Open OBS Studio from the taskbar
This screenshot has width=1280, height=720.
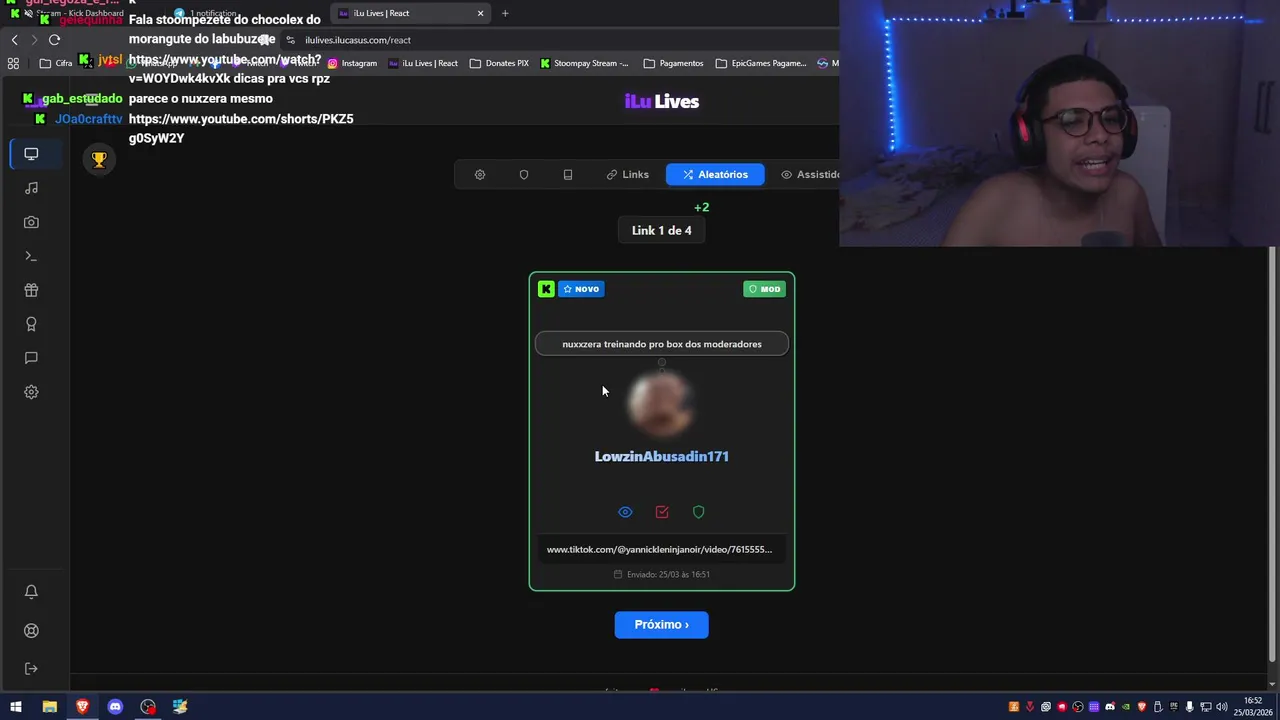click(148, 707)
